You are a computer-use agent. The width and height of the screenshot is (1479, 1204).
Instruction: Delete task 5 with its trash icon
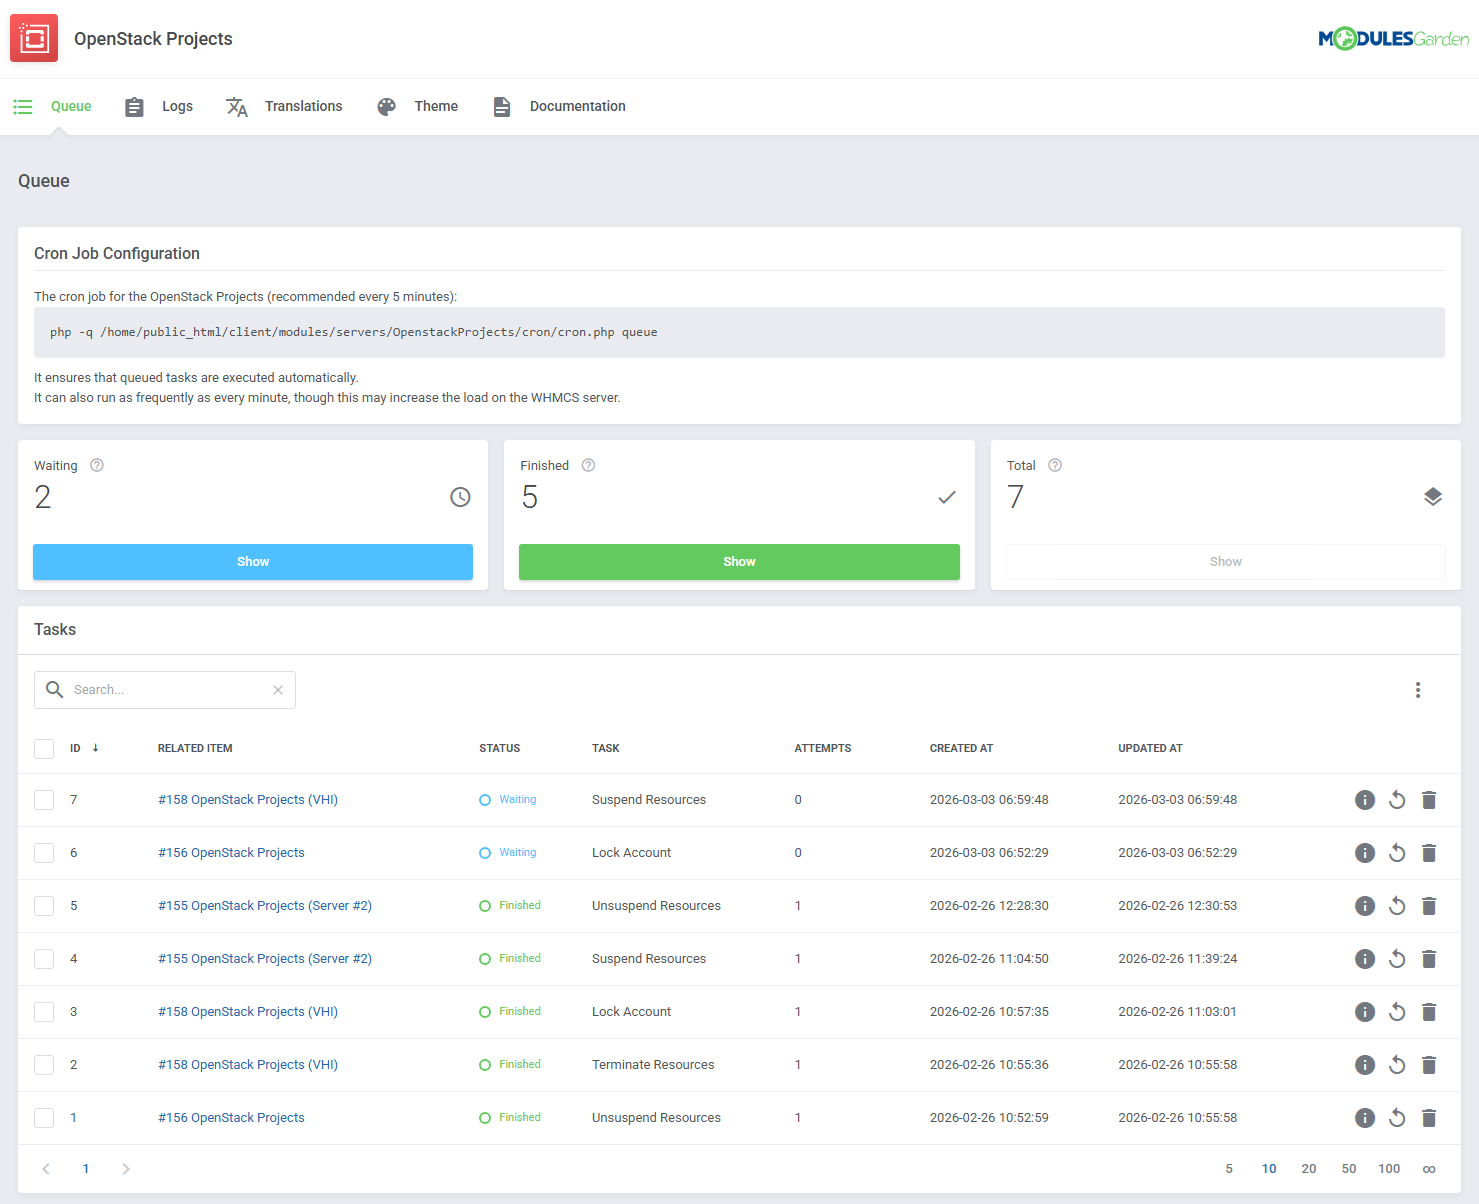click(x=1429, y=905)
